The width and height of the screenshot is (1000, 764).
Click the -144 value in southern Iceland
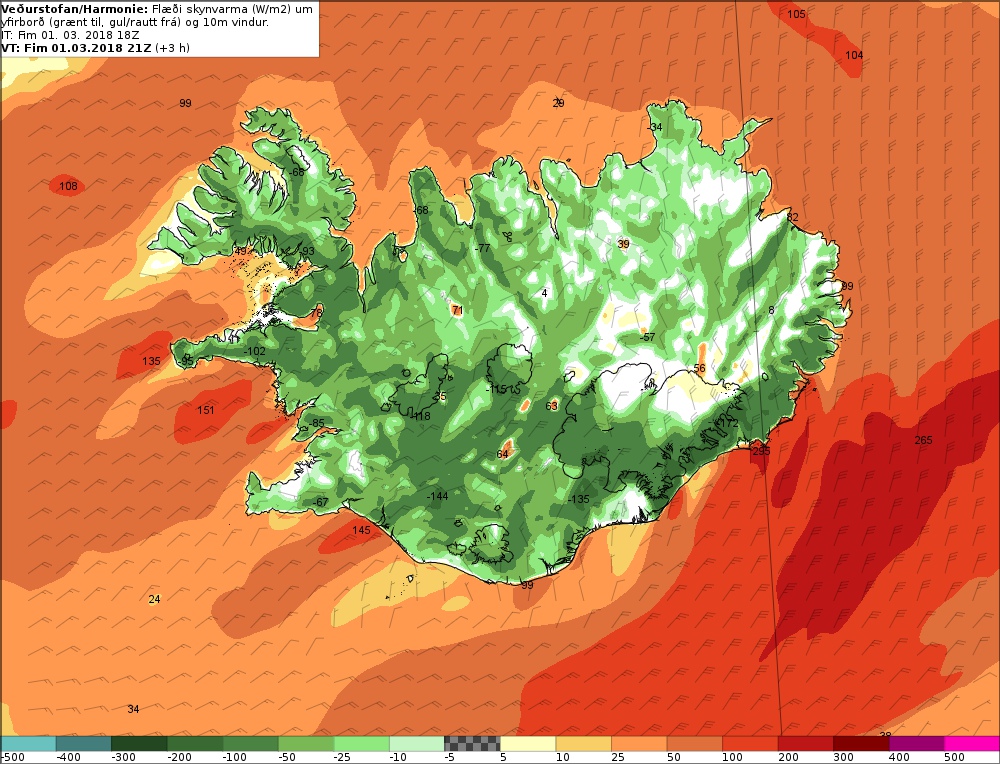pos(438,496)
